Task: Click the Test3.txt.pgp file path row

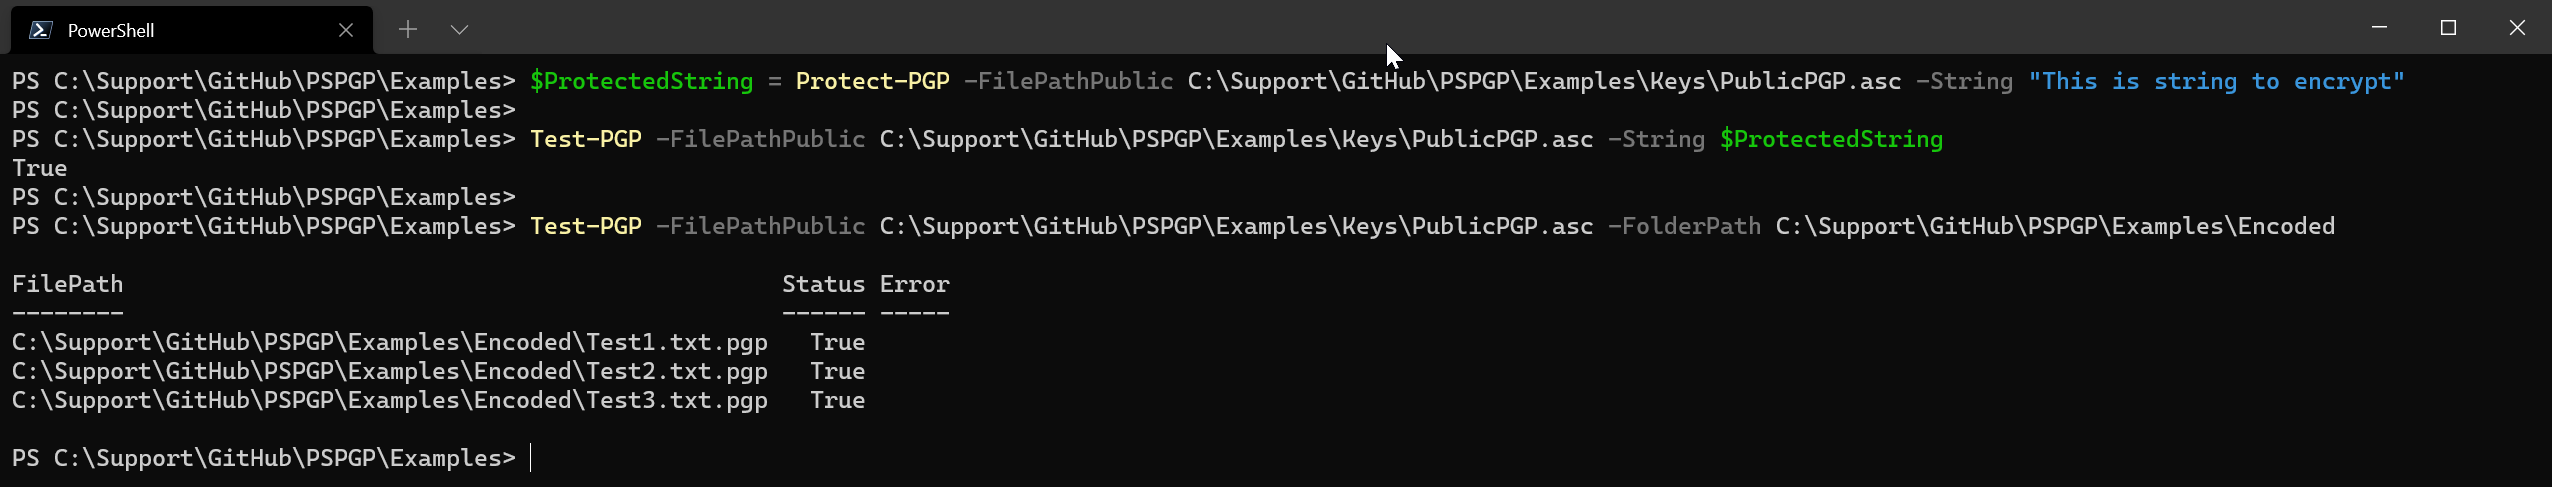Action: [x=390, y=400]
